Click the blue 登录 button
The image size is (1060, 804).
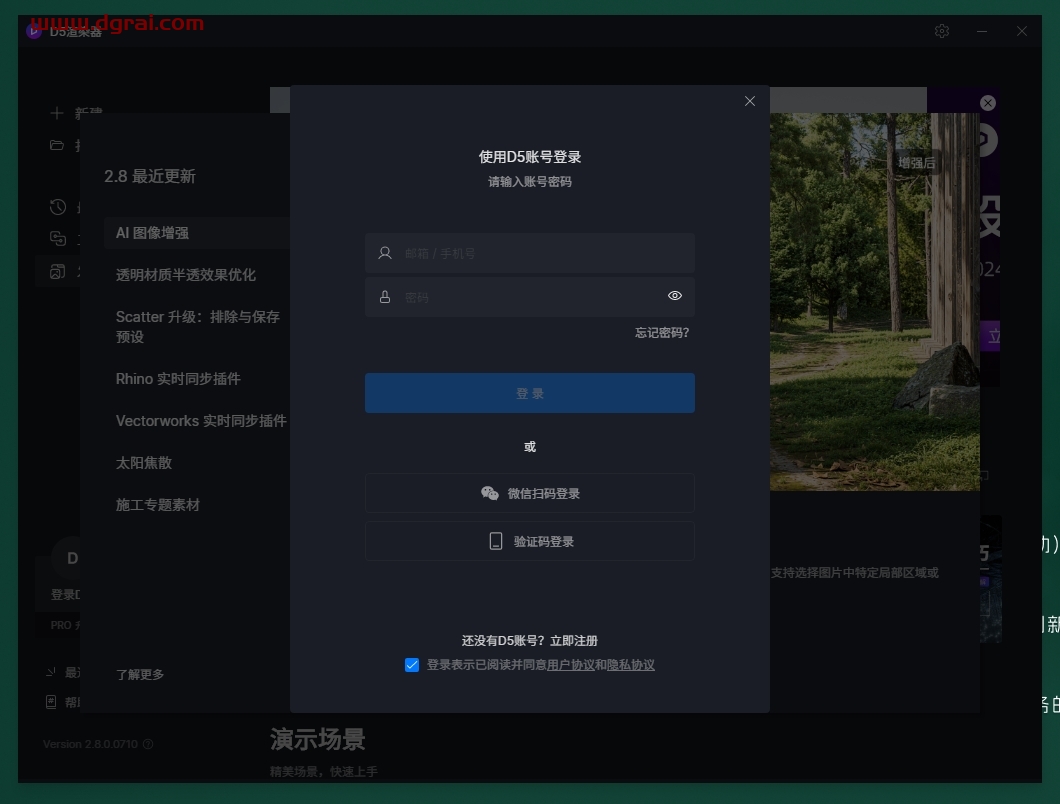[x=529, y=393]
